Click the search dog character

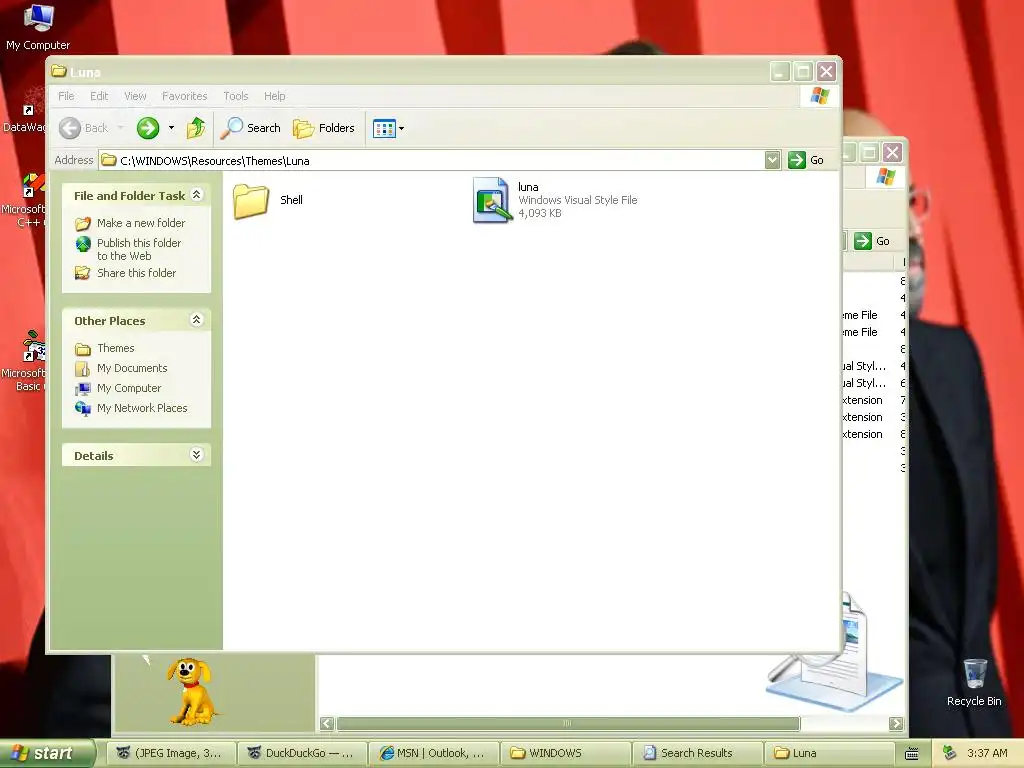point(189,691)
